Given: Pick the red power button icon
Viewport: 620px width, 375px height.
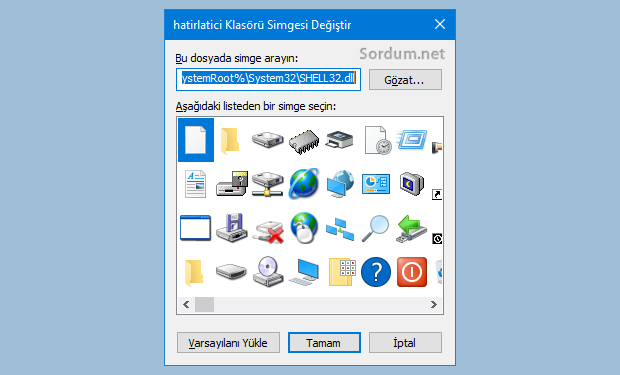Looking at the screenshot, I should tap(412, 272).
